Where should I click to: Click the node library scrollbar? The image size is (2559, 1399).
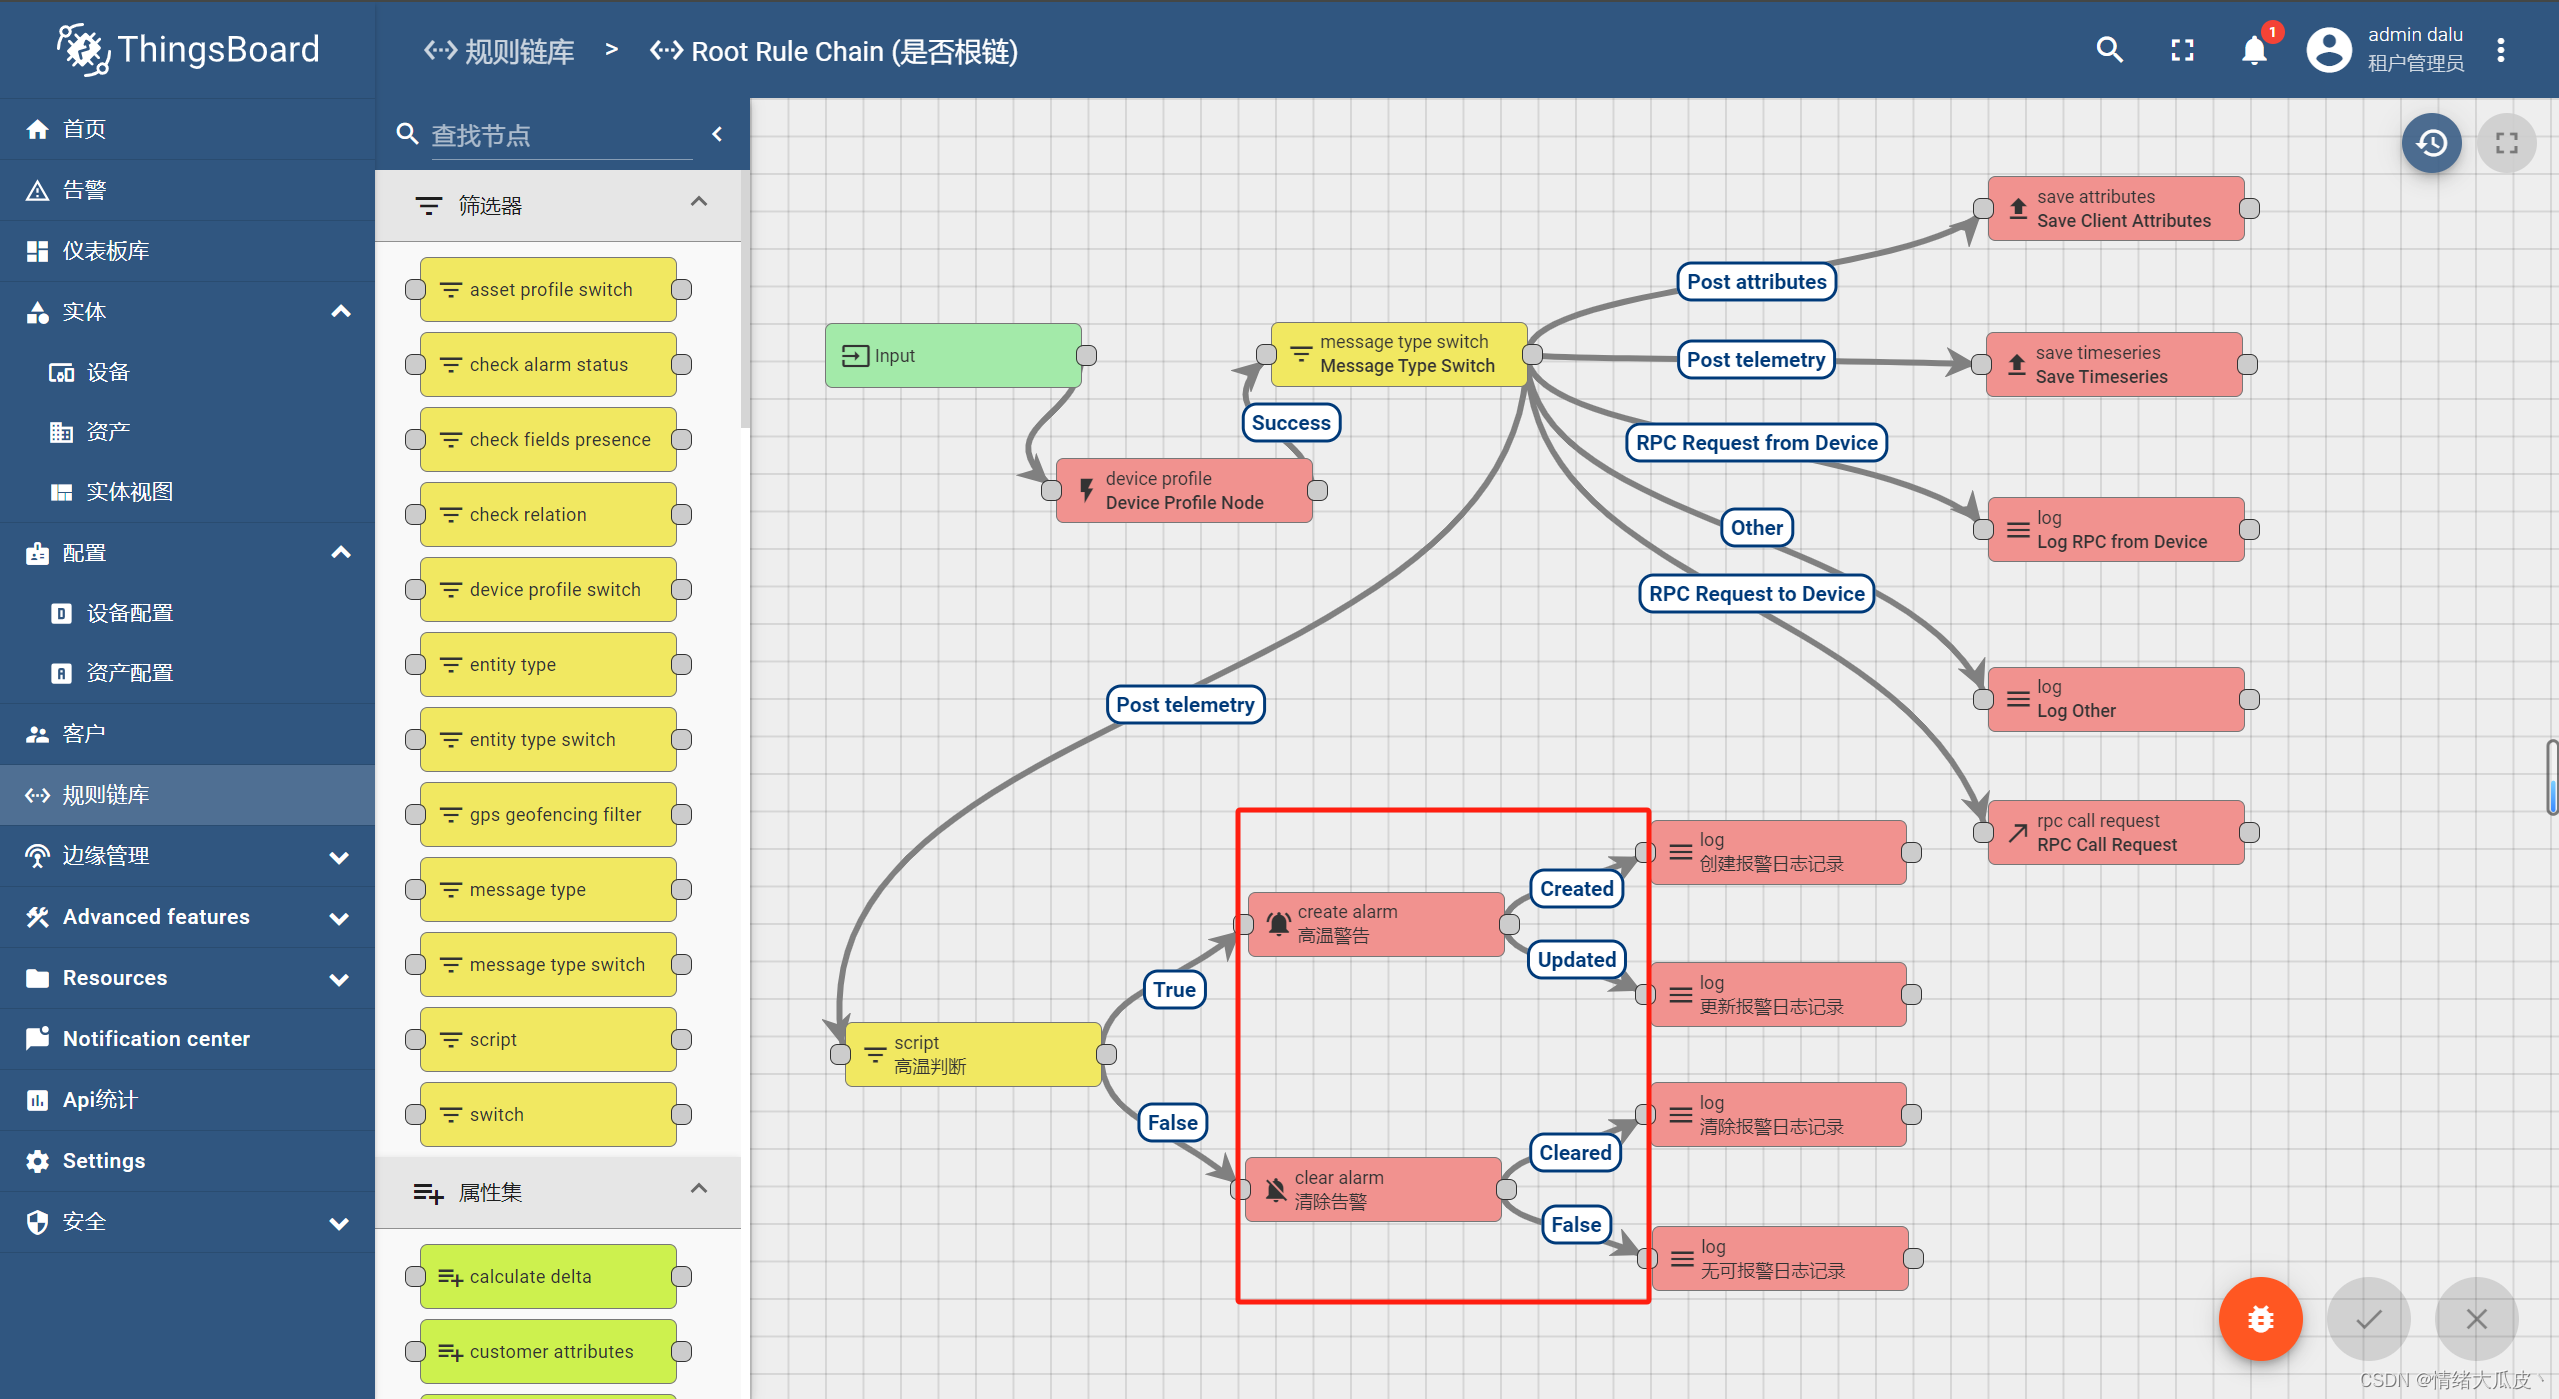[745, 300]
